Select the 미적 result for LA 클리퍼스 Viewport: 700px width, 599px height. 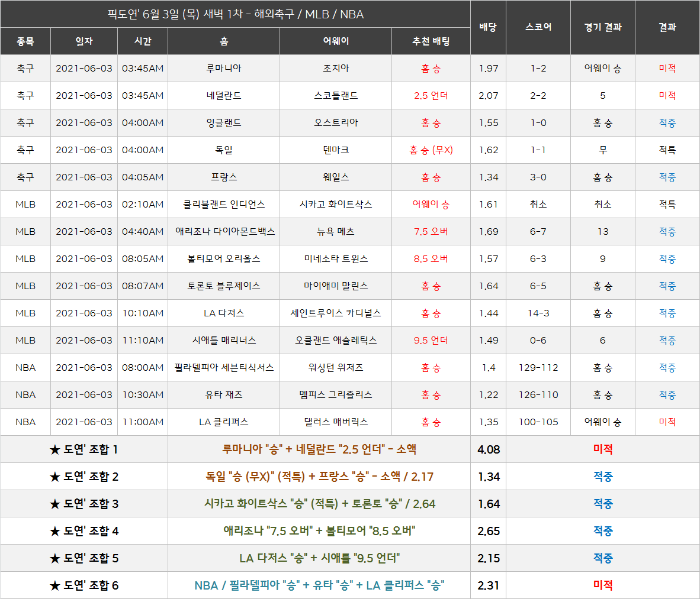pyautogui.click(x=667, y=422)
